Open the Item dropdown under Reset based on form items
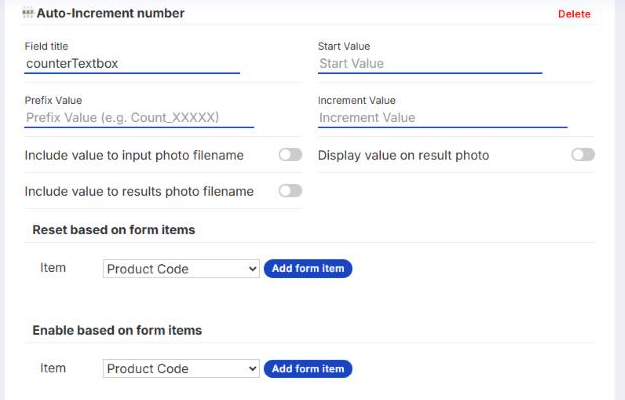Viewport: 625px width, 400px height. click(181, 269)
